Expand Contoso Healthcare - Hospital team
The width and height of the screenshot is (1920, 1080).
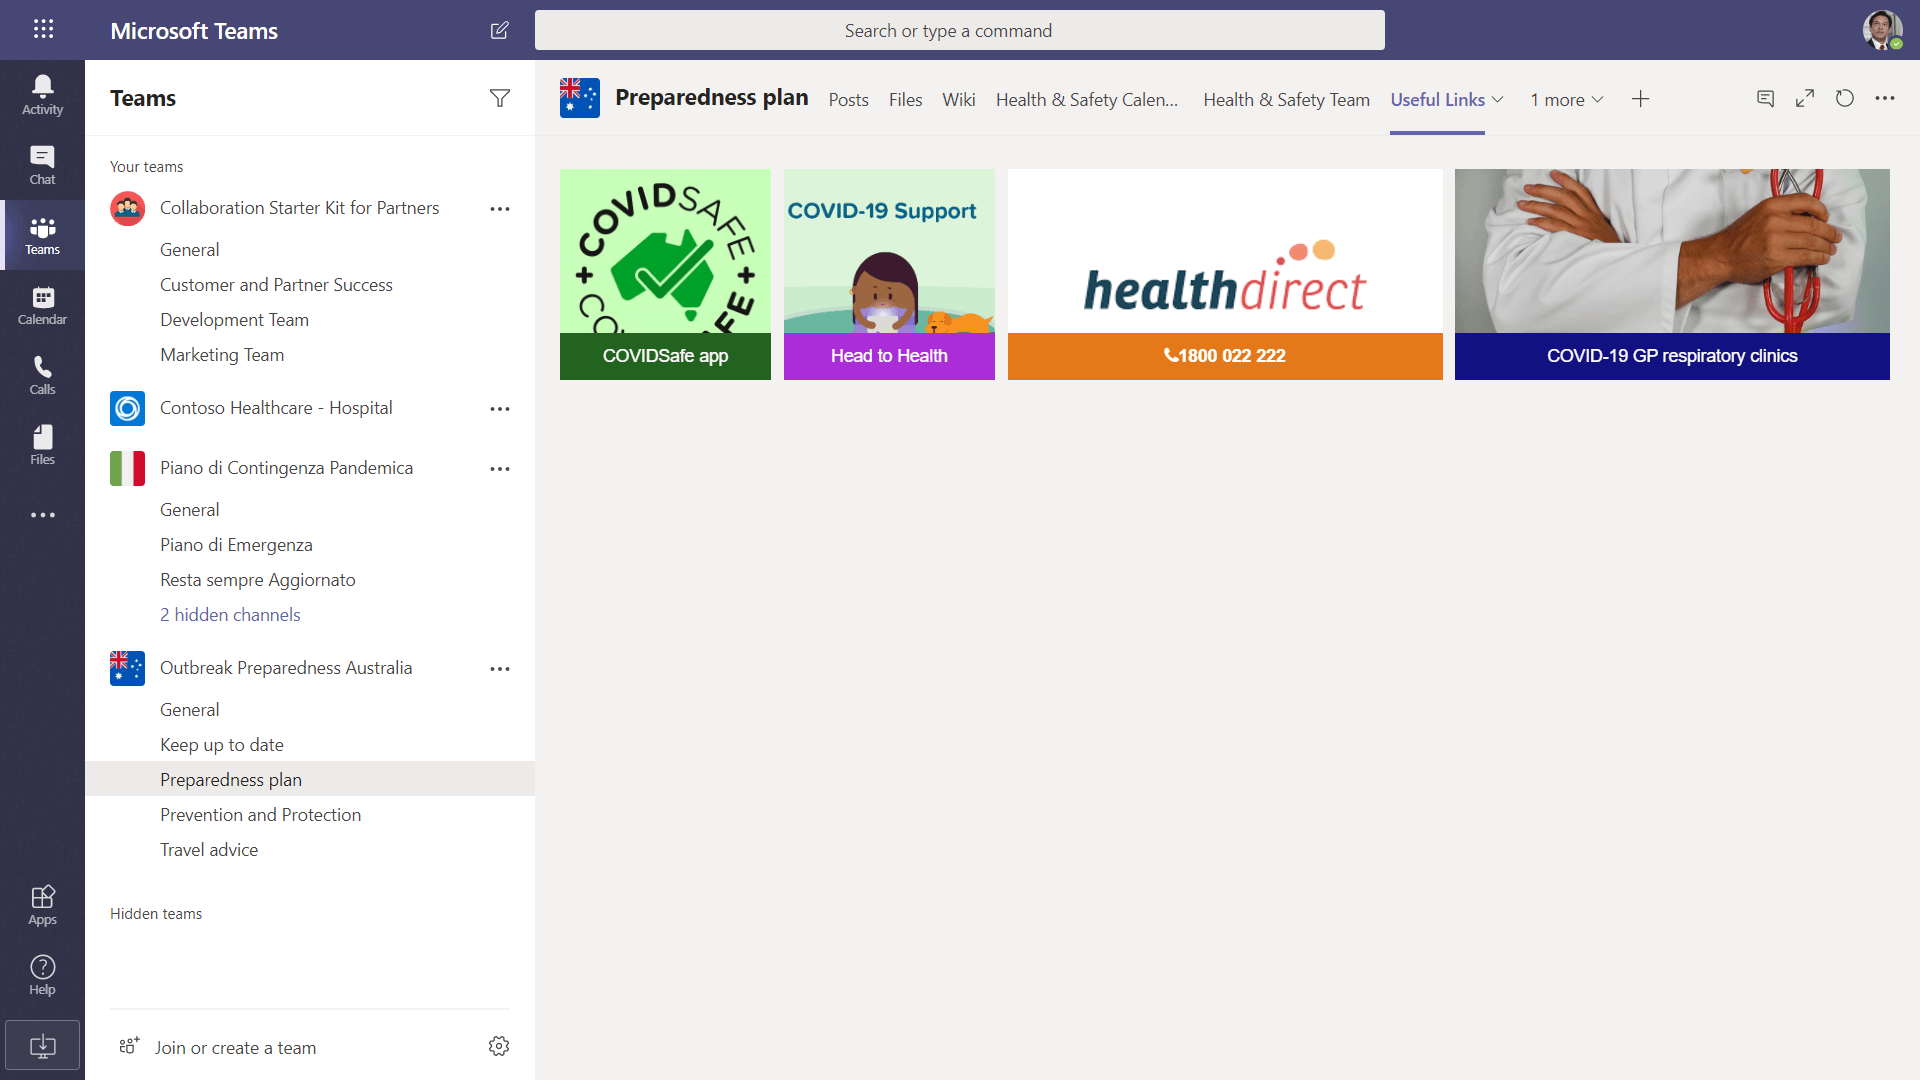pyautogui.click(x=276, y=408)
